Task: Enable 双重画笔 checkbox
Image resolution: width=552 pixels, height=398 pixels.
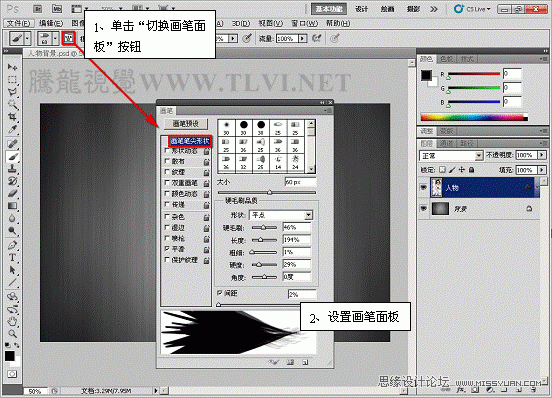Action: tap(167, 183)
